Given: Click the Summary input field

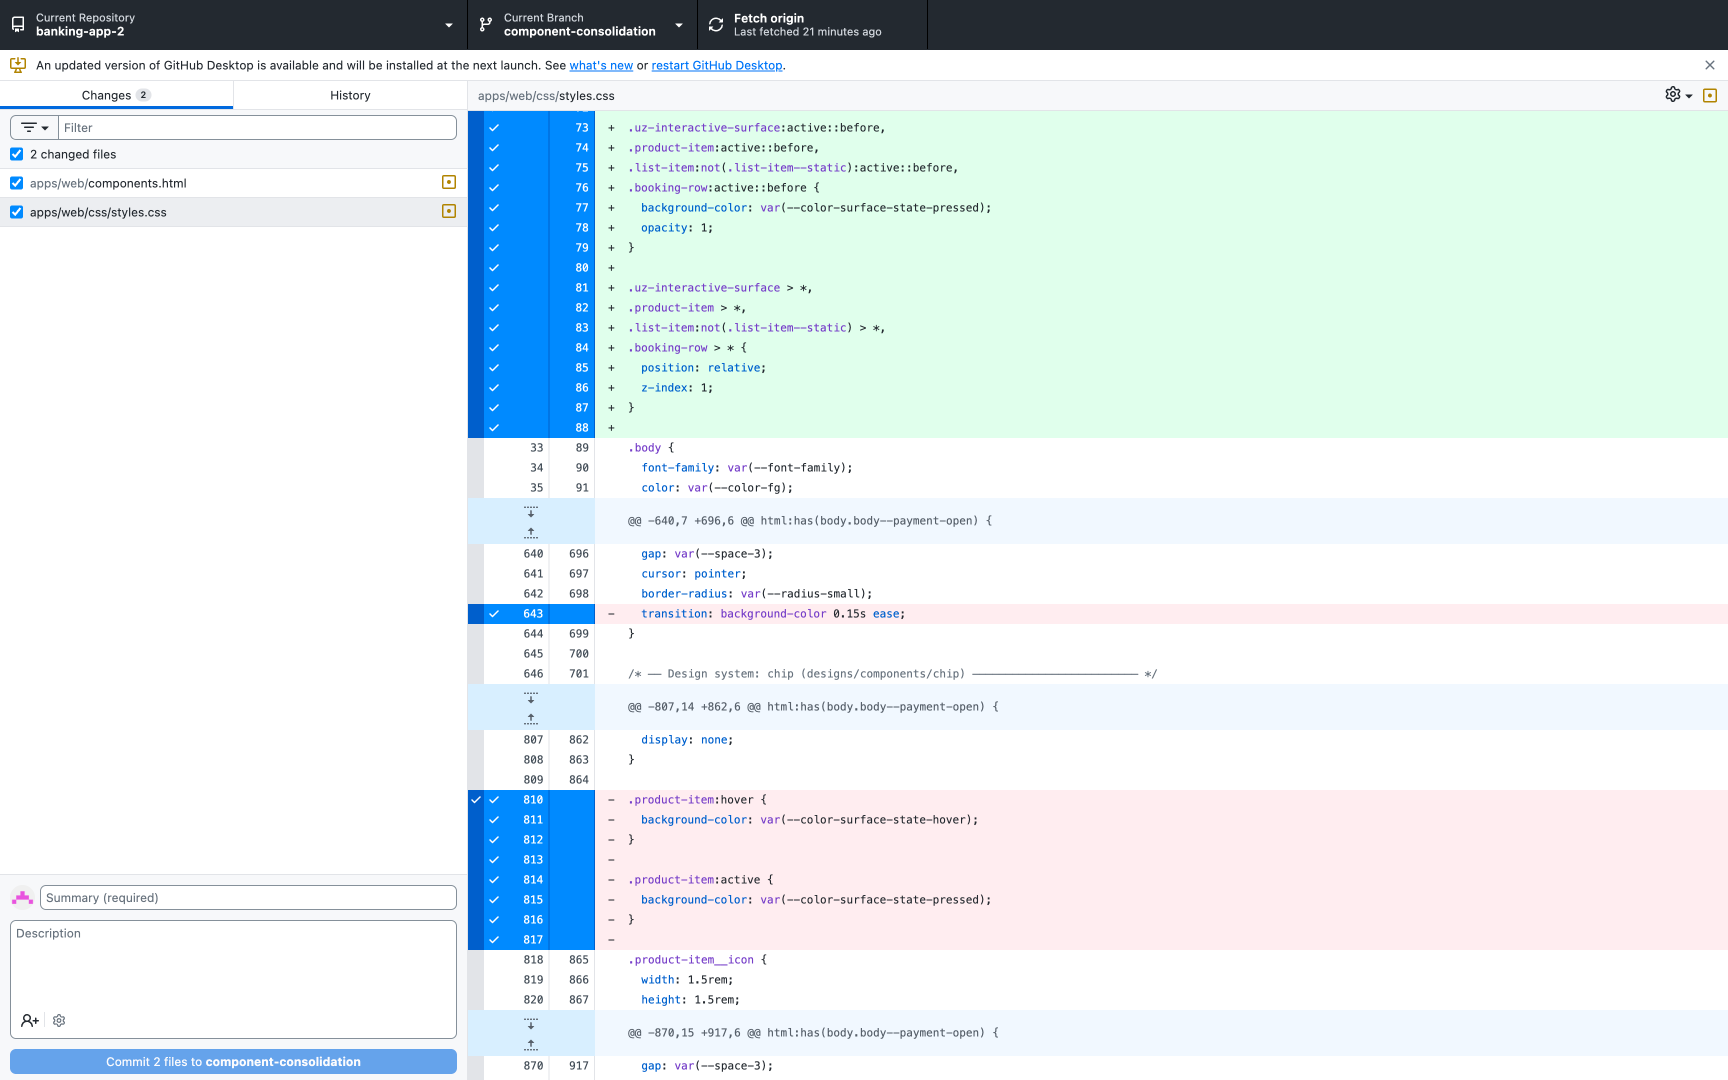Looking at the screenshot, I should click(248, 898).
